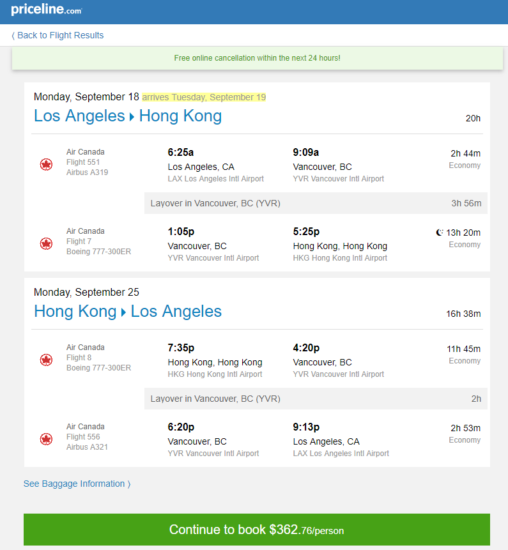
Task: Click Air Canada logo for Flight 551
Action: [46, 164]
